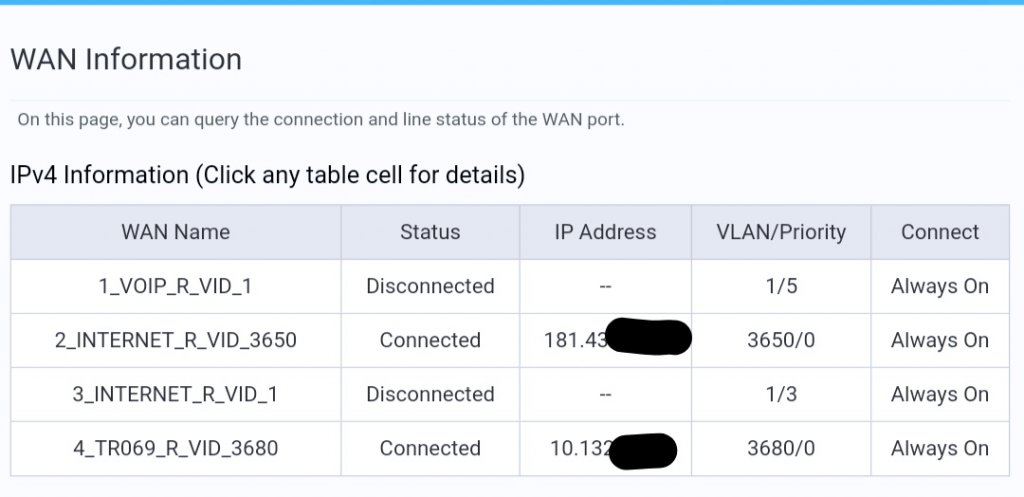
Task: Click the 181.43 IP address cell
Action: 605,340
